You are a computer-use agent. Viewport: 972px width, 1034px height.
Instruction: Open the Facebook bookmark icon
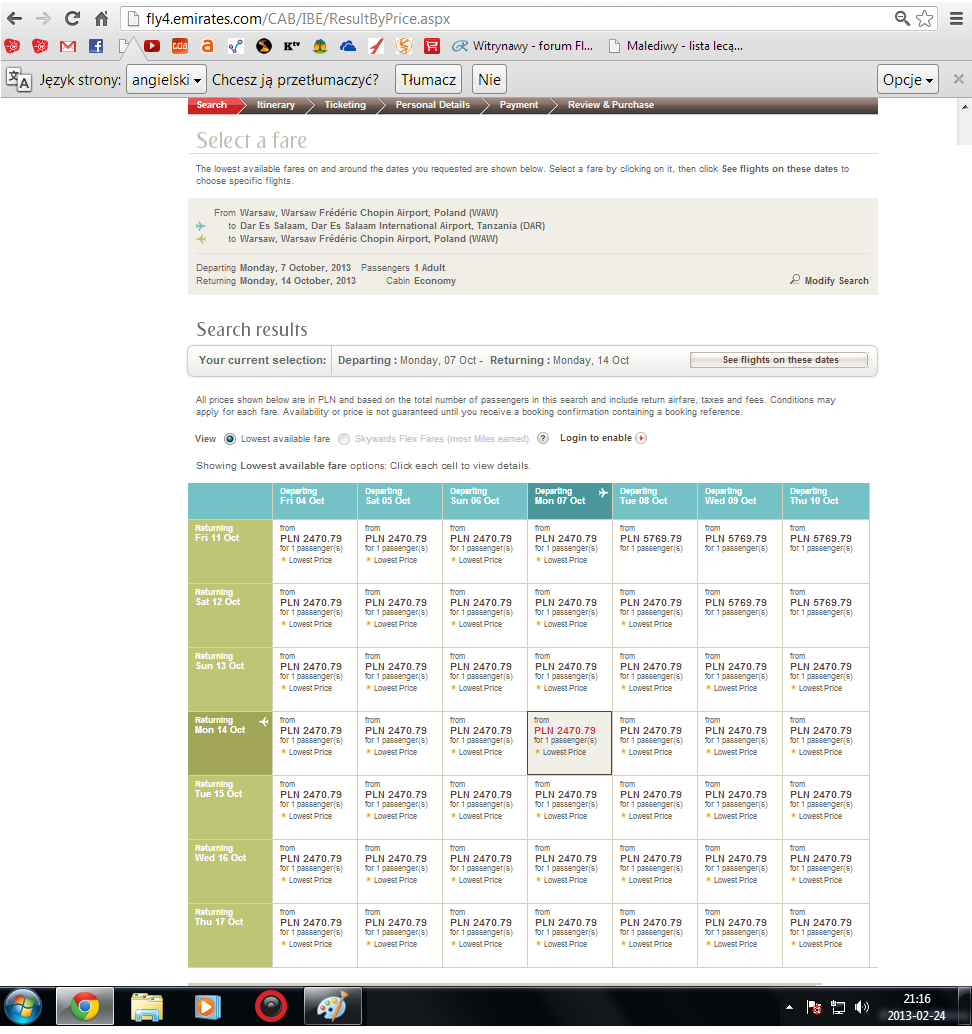pos(96,46)
